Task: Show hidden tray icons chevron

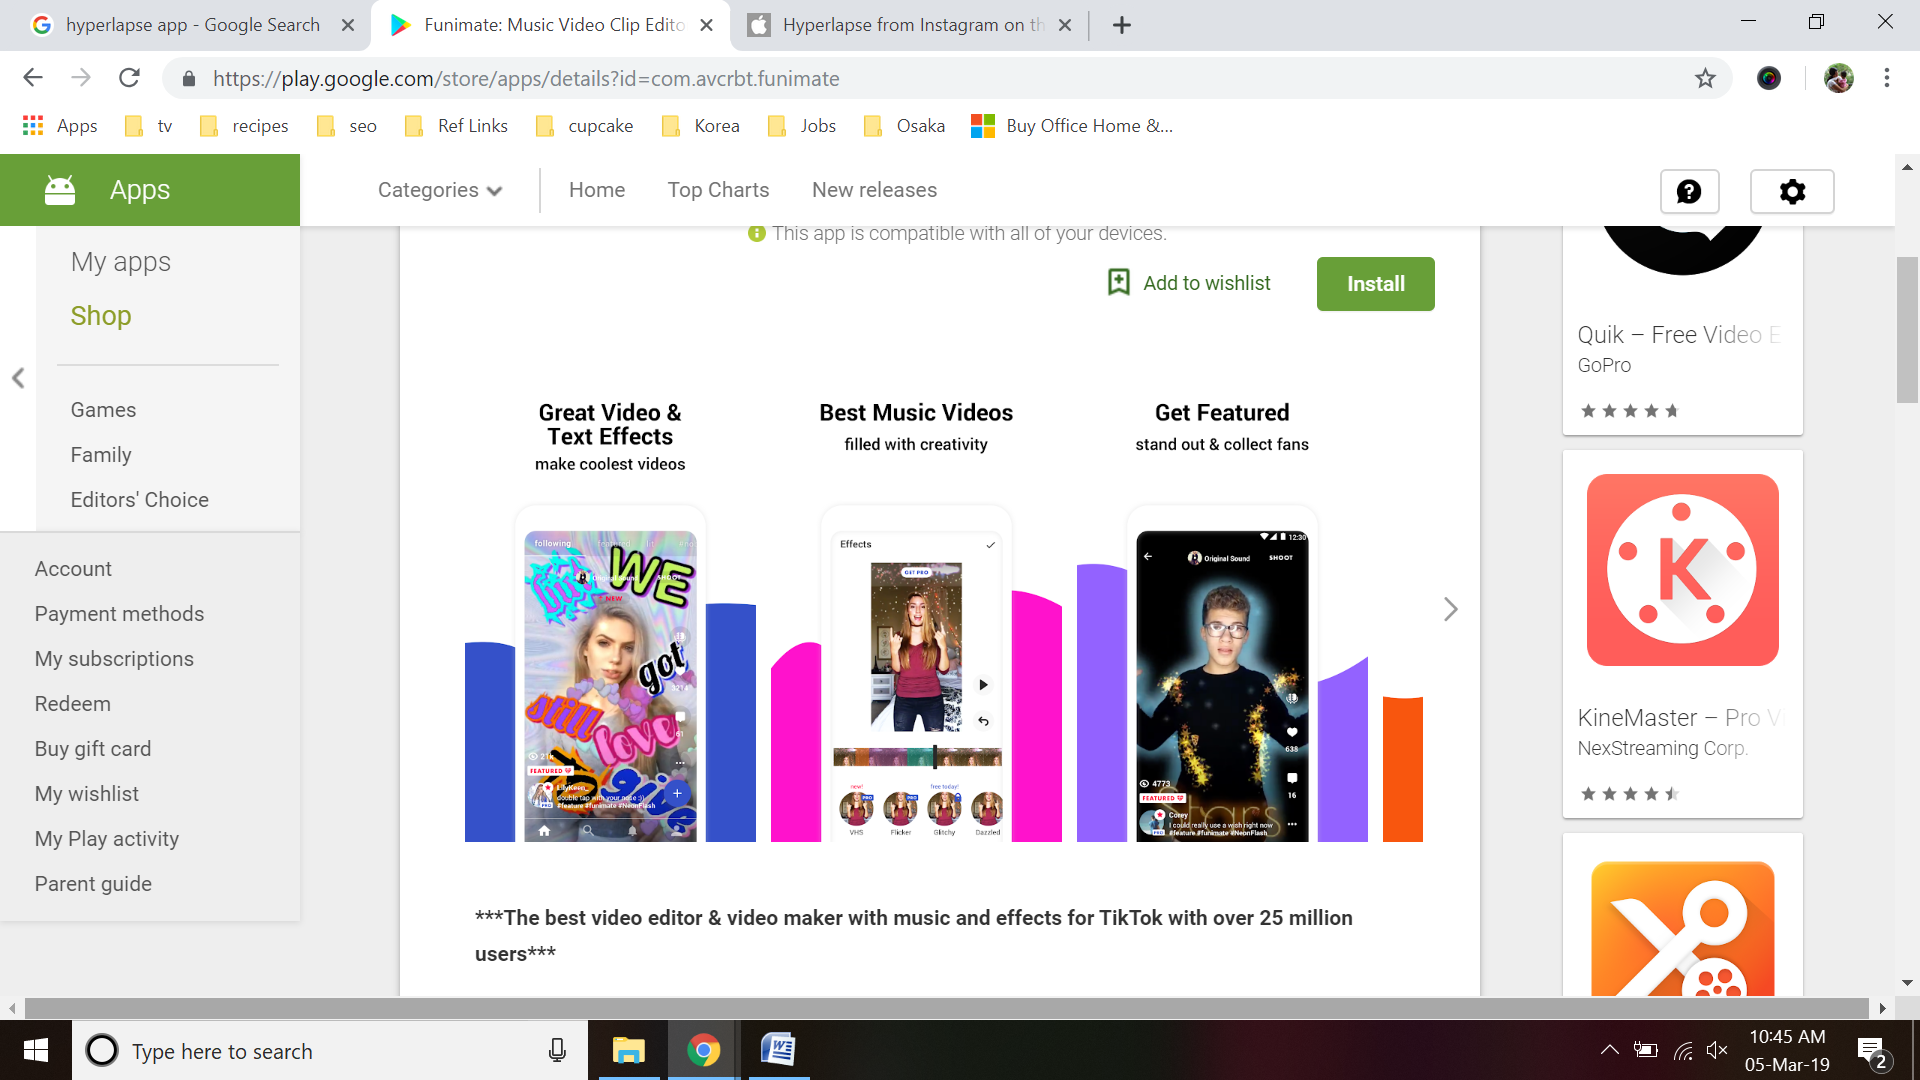Action: coord(1610,1050)
